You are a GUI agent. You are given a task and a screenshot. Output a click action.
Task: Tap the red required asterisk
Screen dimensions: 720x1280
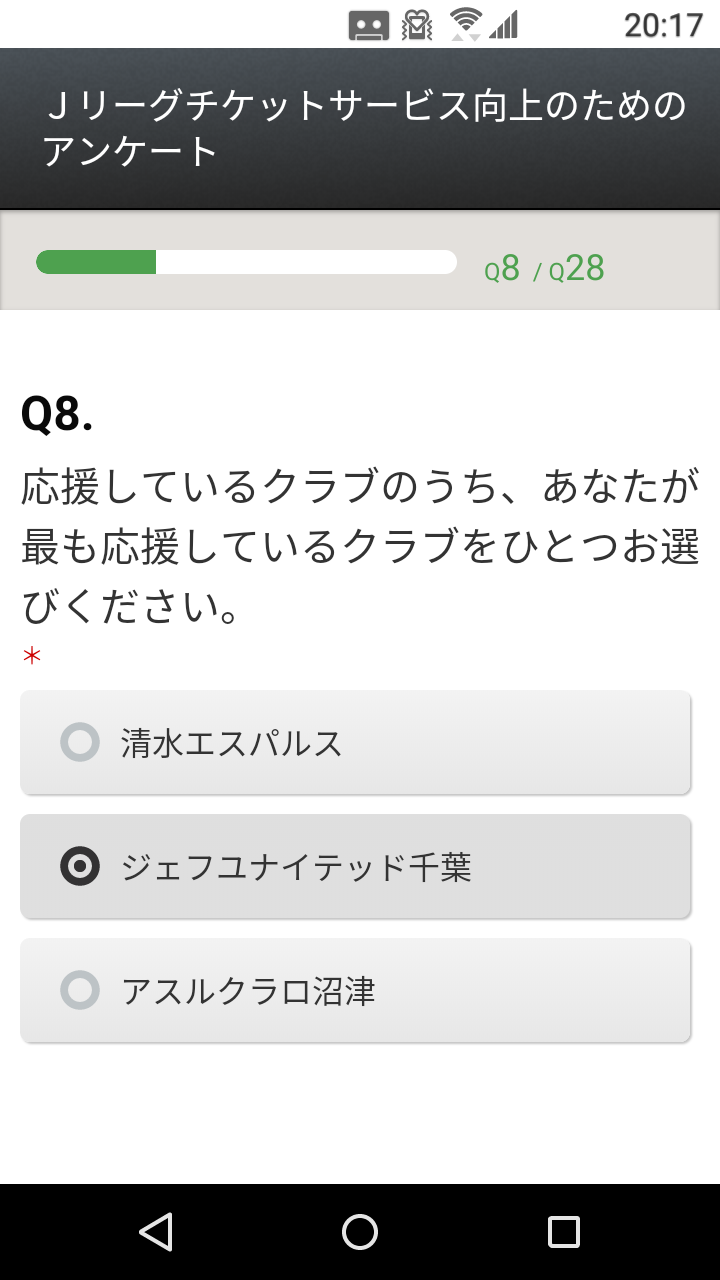click(32, 657)
